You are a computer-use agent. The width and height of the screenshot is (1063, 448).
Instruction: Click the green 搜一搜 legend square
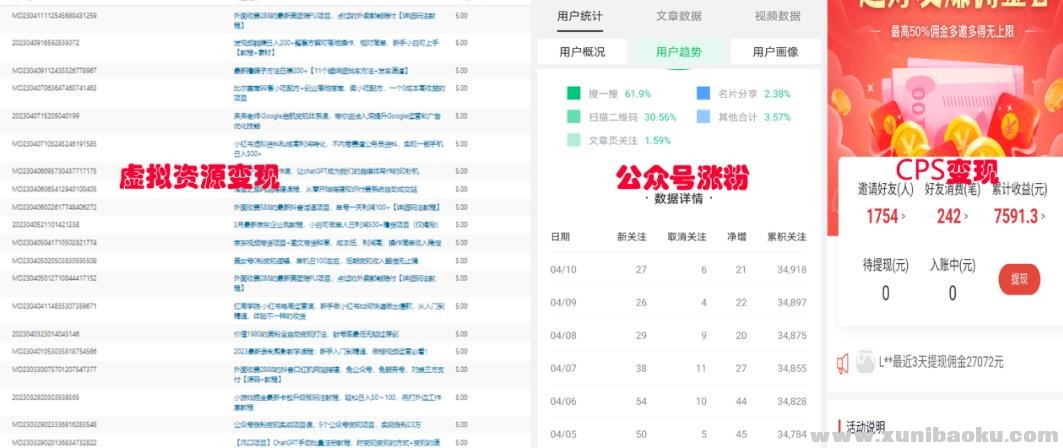(x=574, y=93)
